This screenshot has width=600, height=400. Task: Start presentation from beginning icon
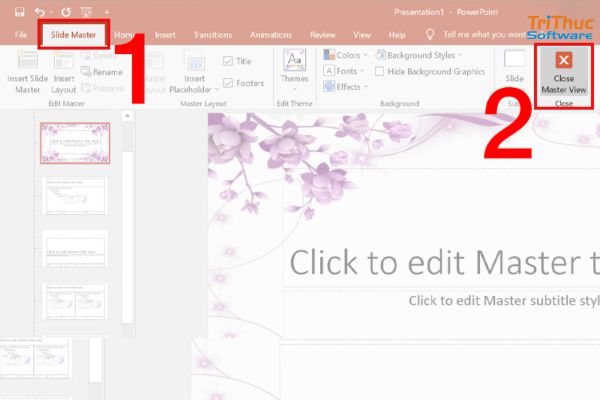point(86,12)
